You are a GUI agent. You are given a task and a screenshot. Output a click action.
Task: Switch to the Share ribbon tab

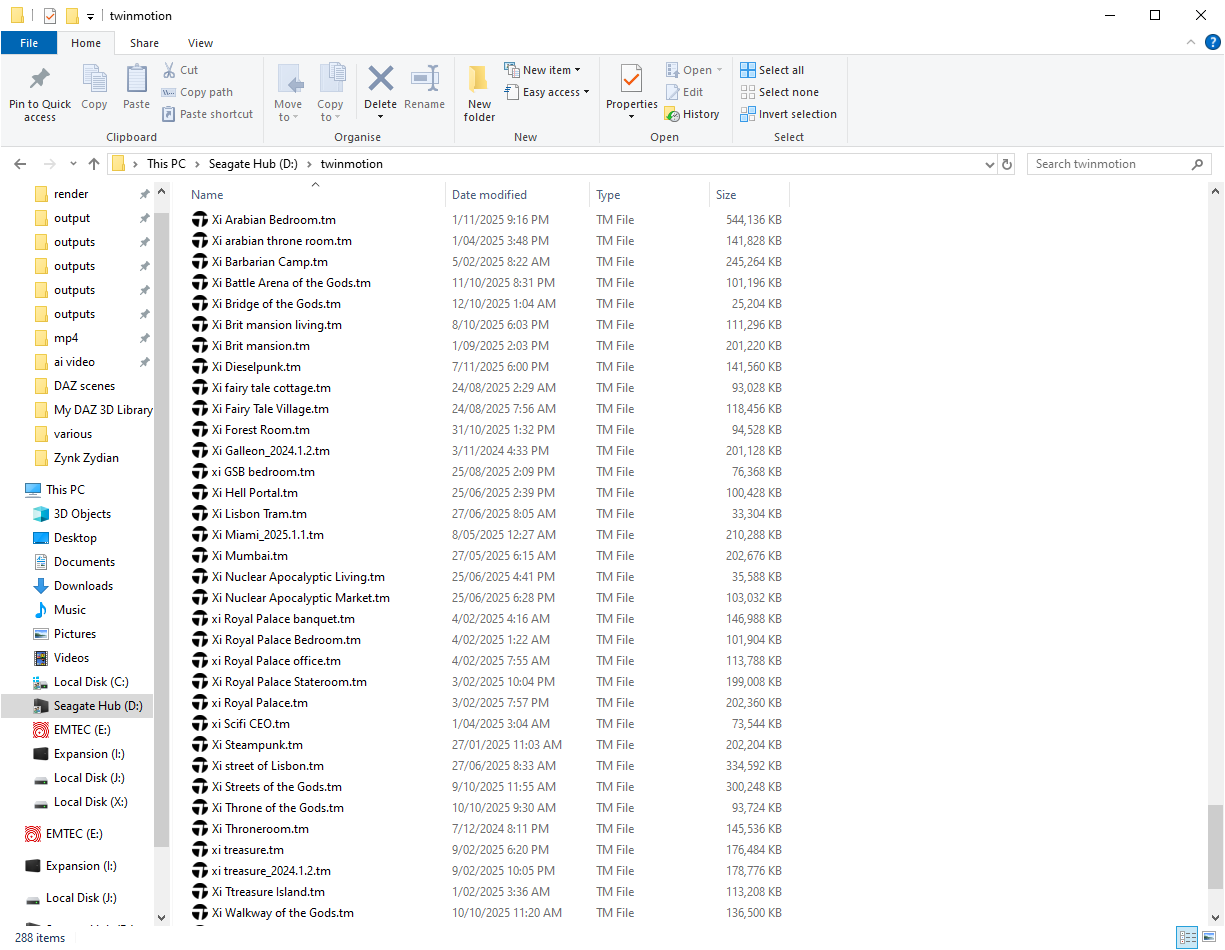click(144, 43)
